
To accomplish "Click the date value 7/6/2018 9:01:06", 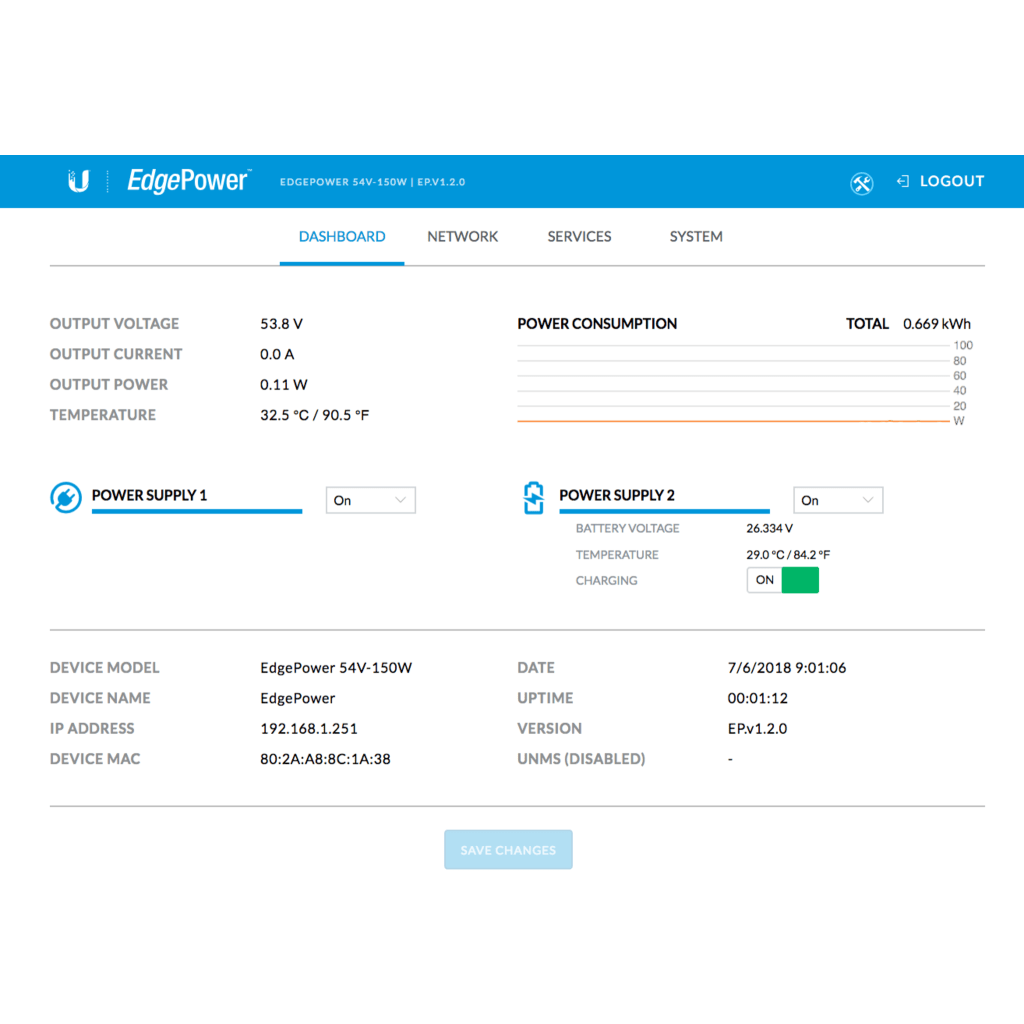I will point(786,667).
